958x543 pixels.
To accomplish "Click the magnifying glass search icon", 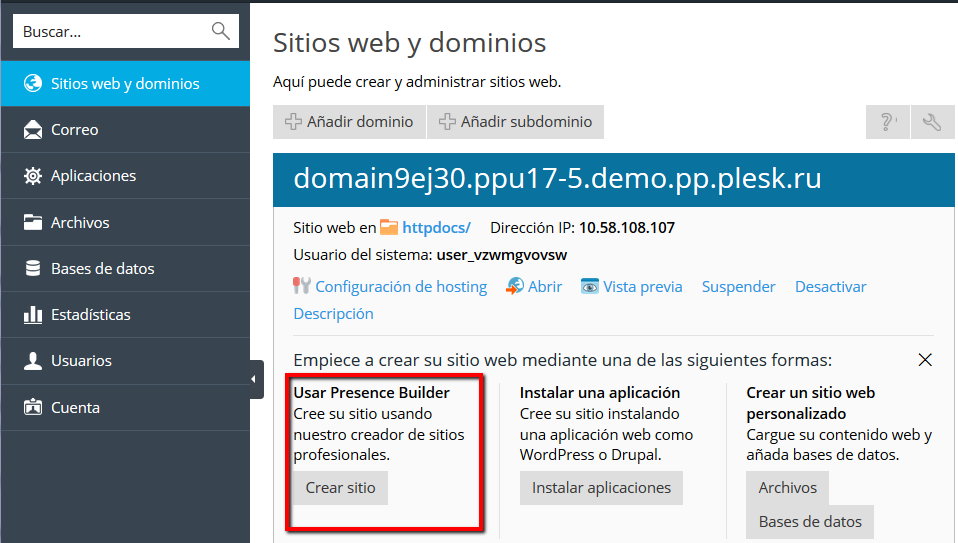I will click(221, 31).
